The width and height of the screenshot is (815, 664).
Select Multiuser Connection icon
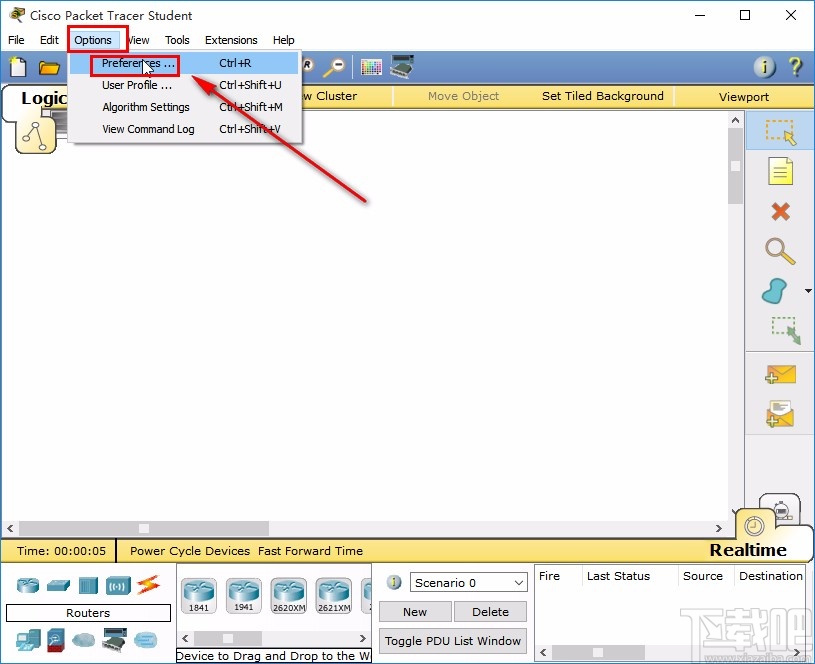click(146, 640)
